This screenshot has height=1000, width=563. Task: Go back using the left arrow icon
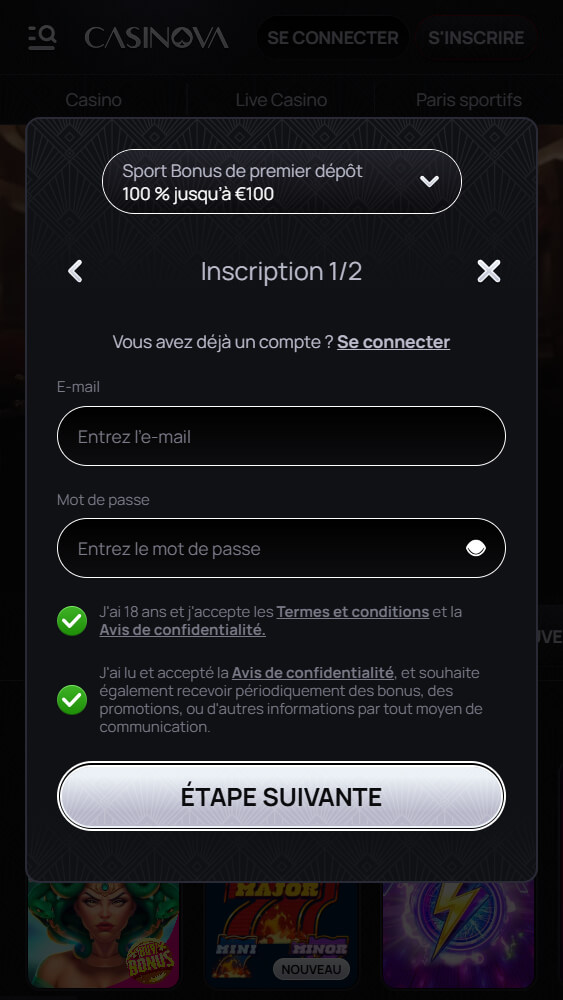point(75,271)
